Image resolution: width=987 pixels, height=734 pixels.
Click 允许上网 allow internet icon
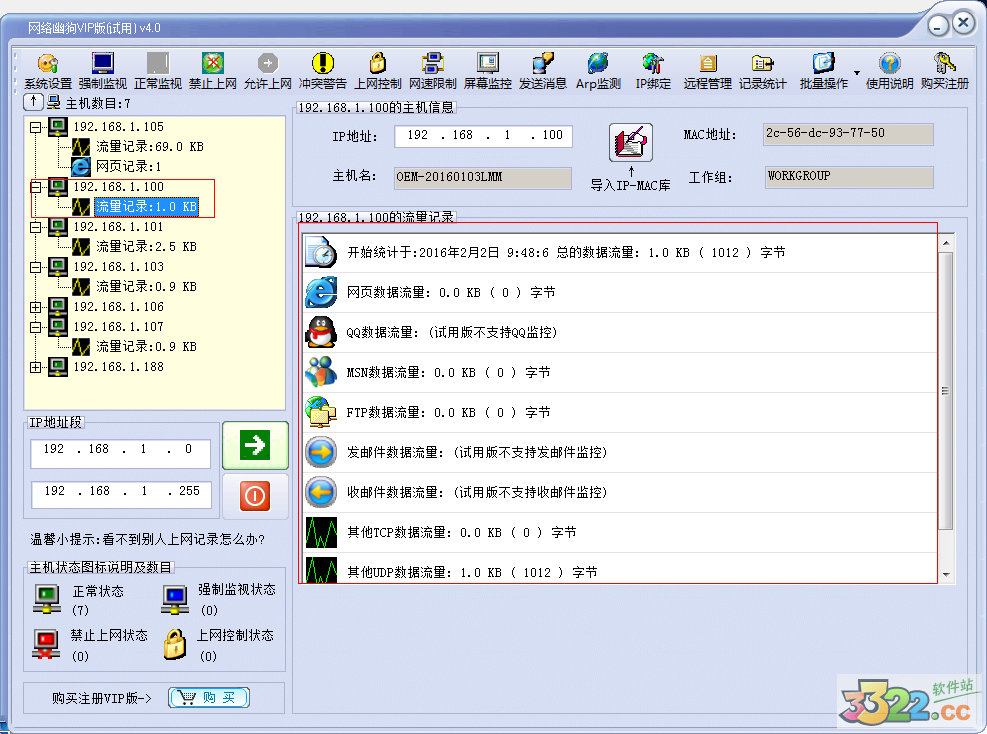click(x=268, y=71)
